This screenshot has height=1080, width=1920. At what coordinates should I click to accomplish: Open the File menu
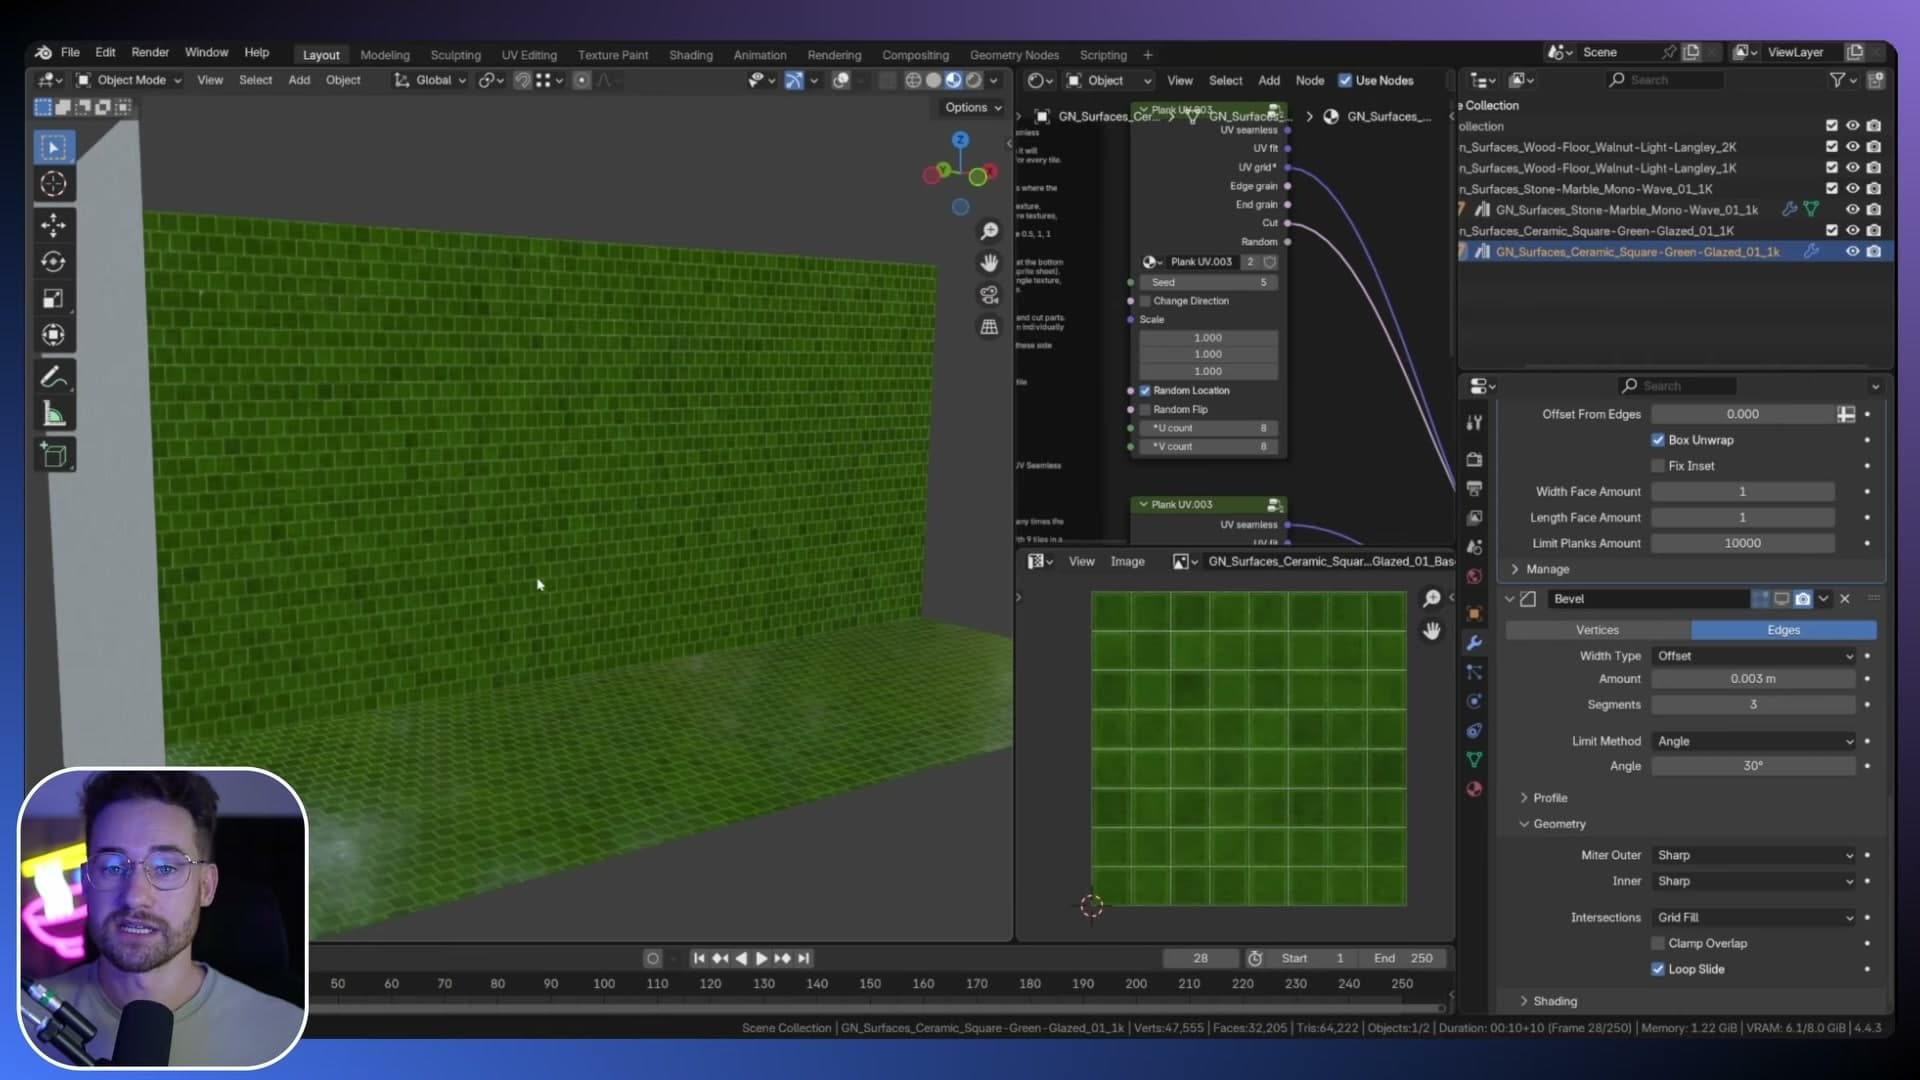[x=70, y=52]
